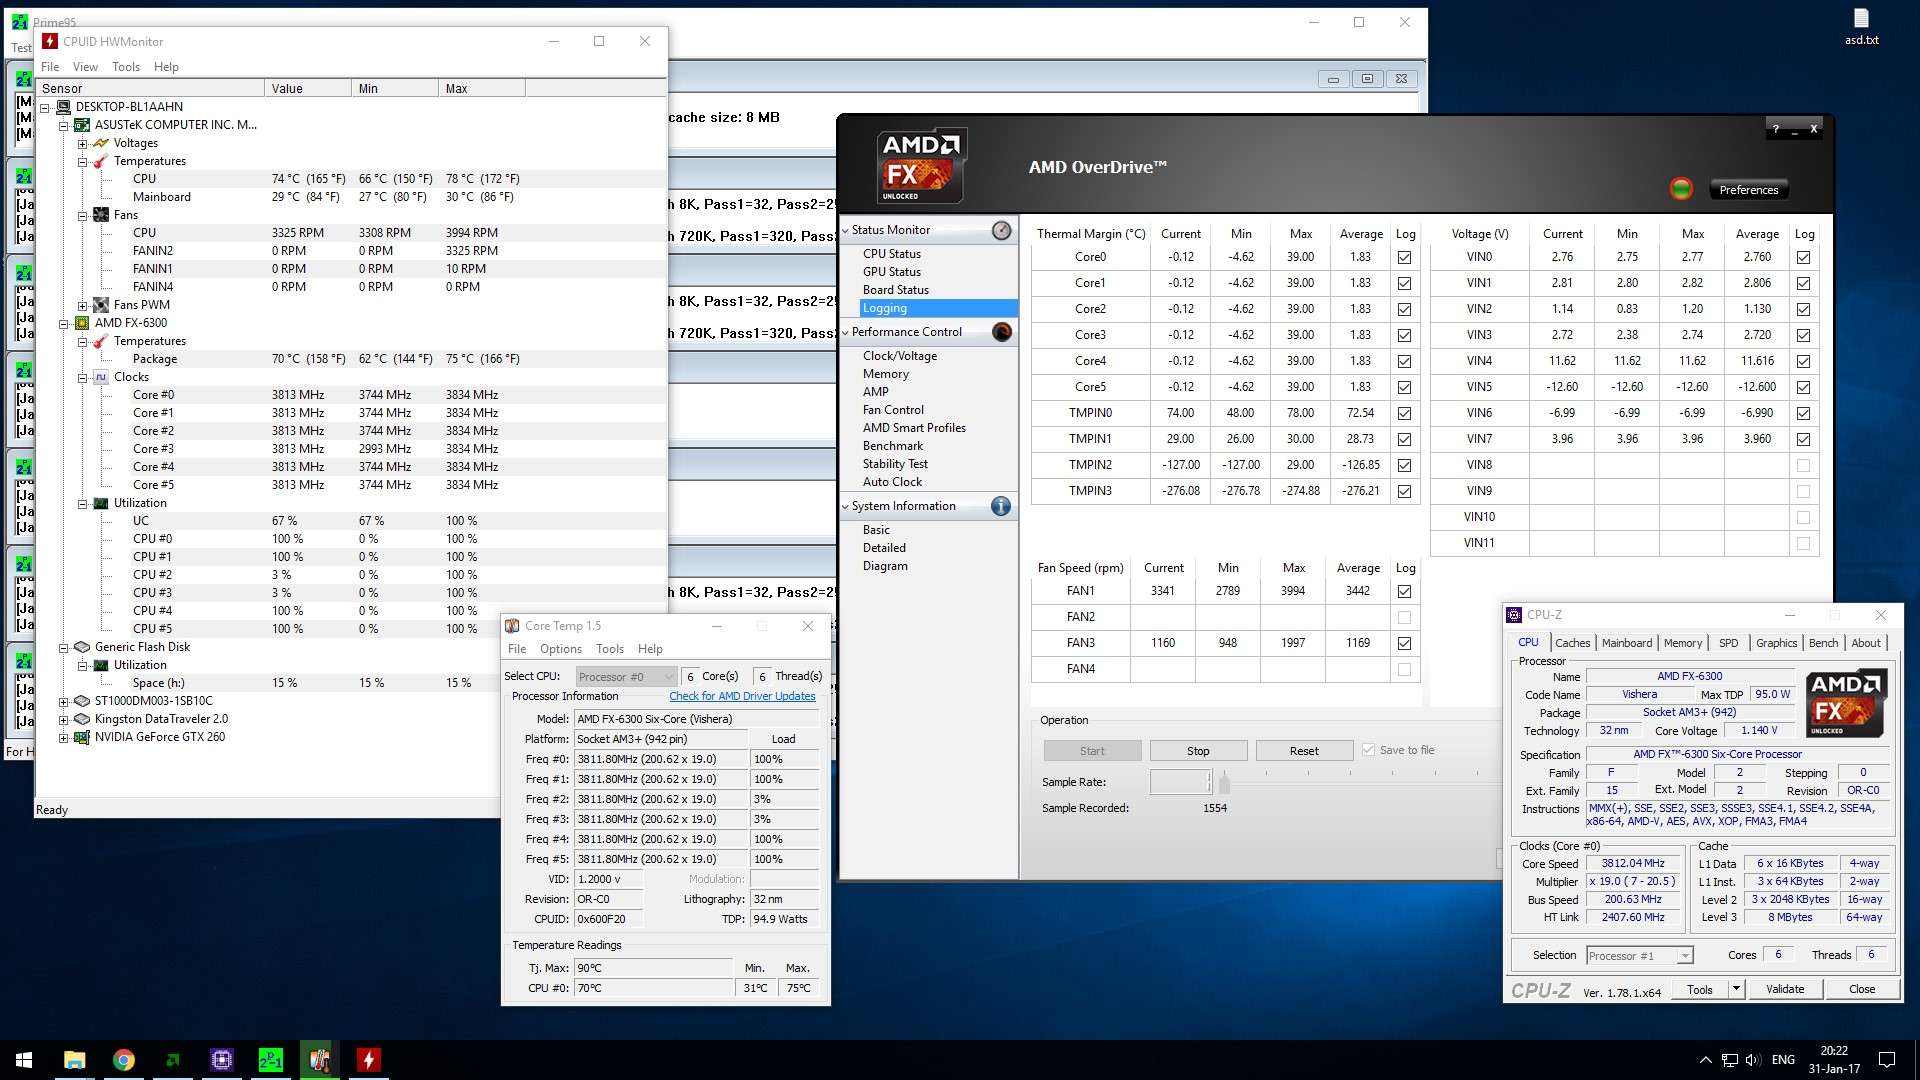Open asd.txt file on desktop
Screen dimensions: 1920x1080
[1861, 27]
